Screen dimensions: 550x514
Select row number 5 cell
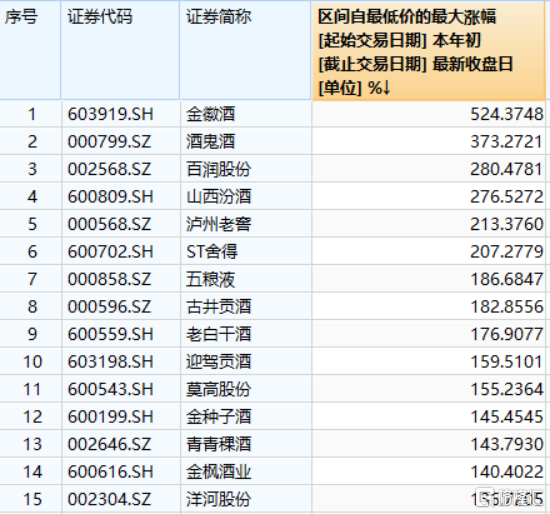(x=31, y=224)
